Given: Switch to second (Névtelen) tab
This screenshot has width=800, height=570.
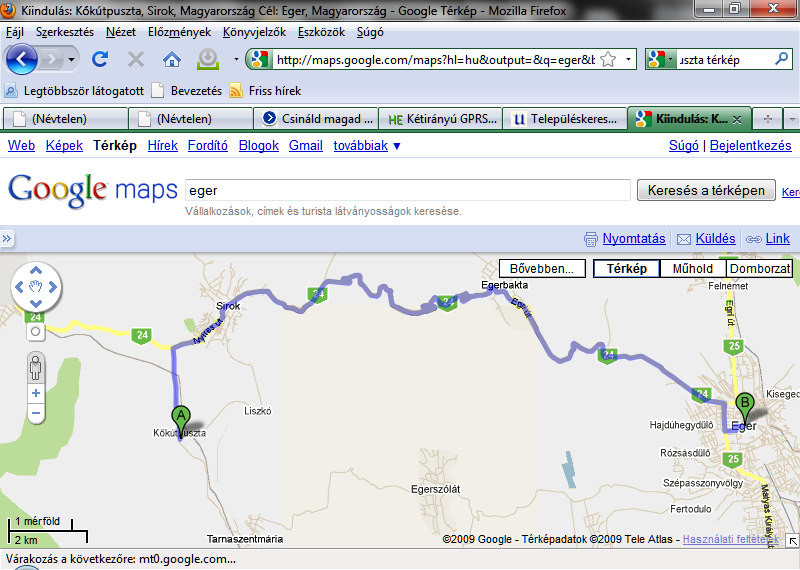Looking at the screenshot, I should pos(190,119).
